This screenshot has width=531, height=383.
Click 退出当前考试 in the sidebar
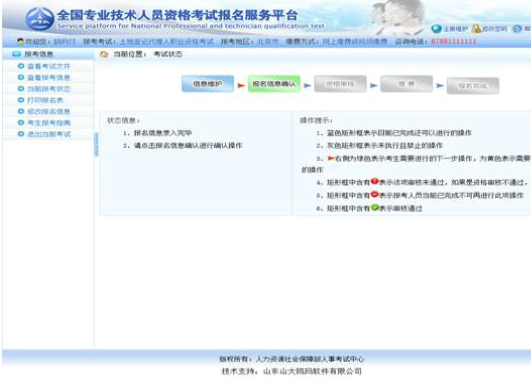click(48, 134)
